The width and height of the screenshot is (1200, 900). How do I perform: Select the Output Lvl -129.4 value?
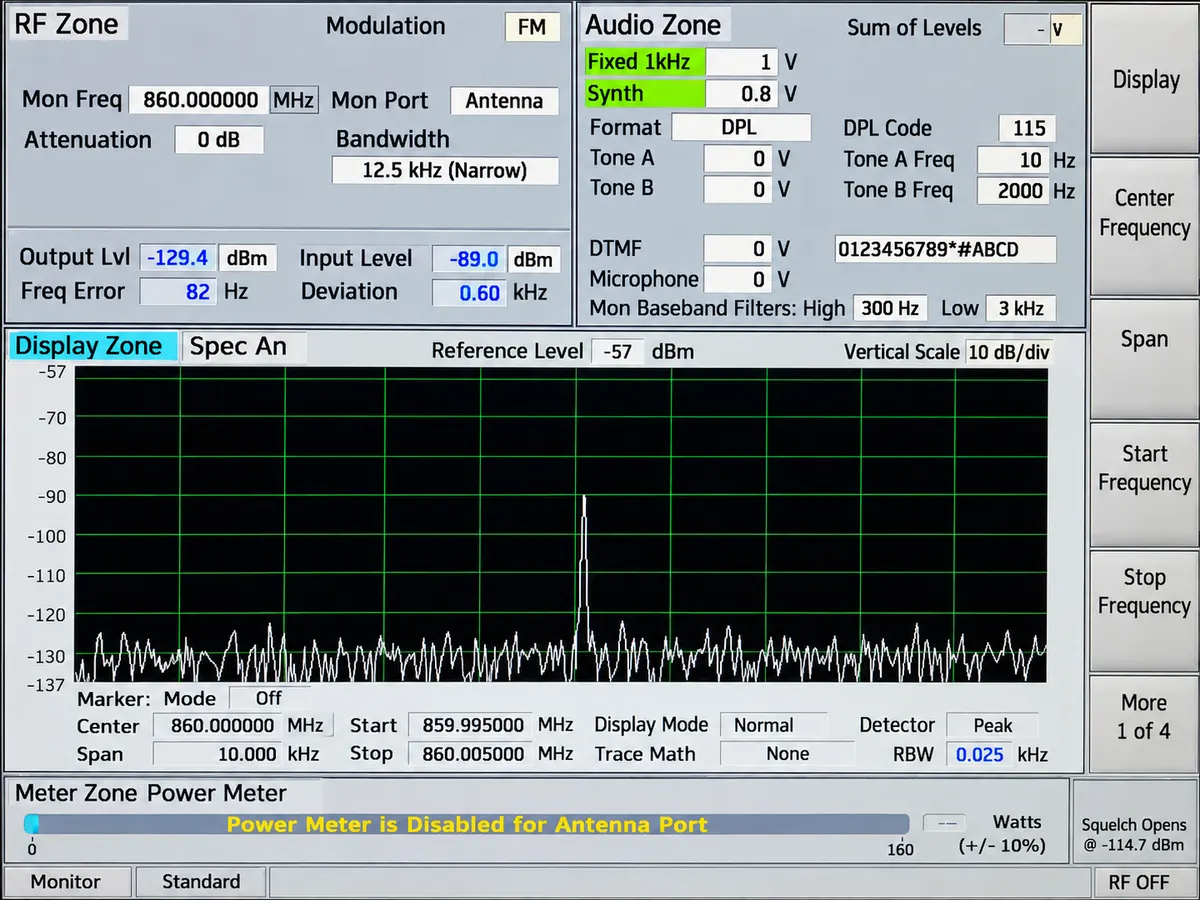point(177,258)
